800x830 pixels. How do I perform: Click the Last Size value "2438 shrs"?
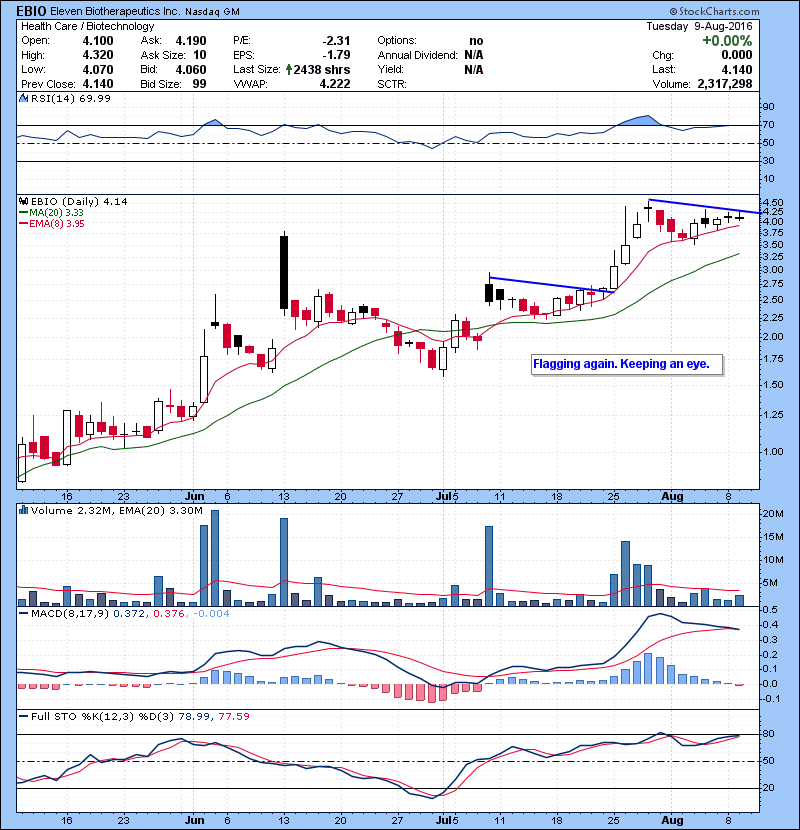coord(322,69)
